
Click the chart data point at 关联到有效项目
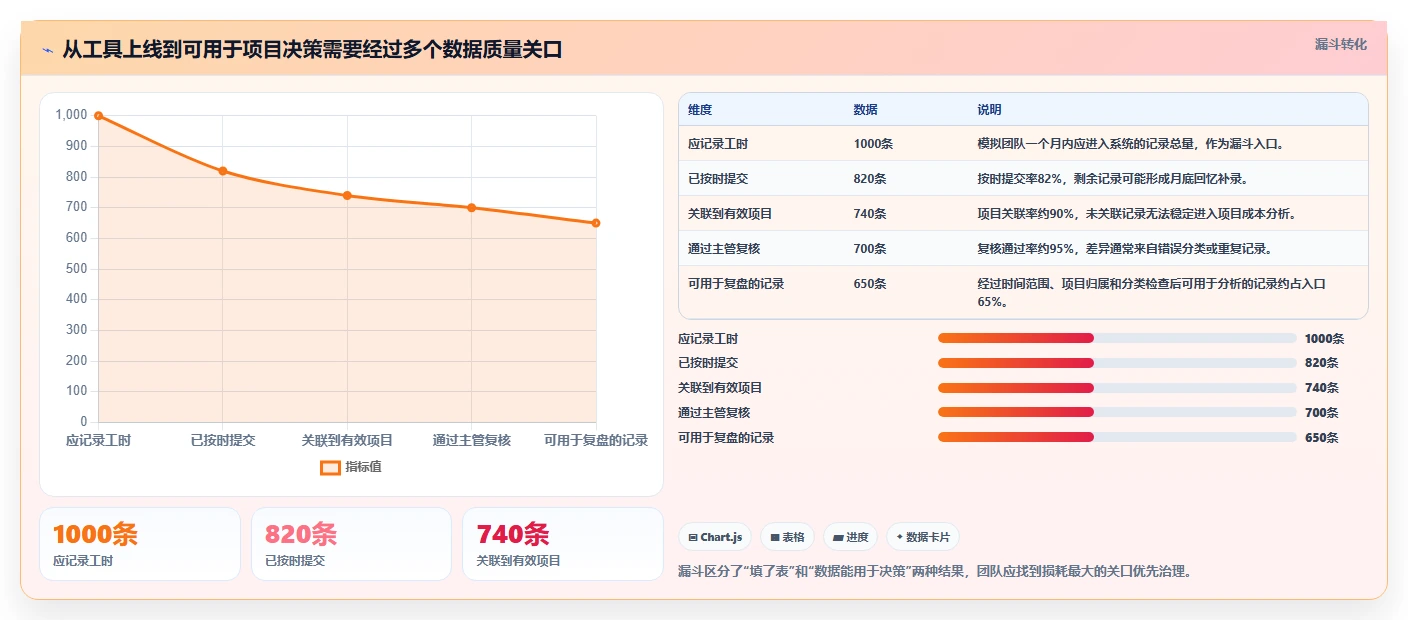pos(347,195)
